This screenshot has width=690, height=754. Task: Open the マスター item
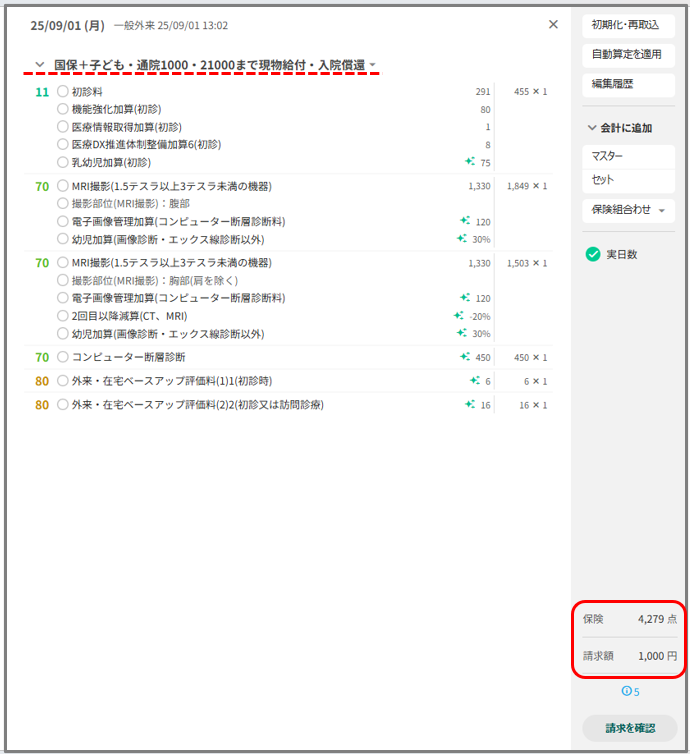click(628, 156)
